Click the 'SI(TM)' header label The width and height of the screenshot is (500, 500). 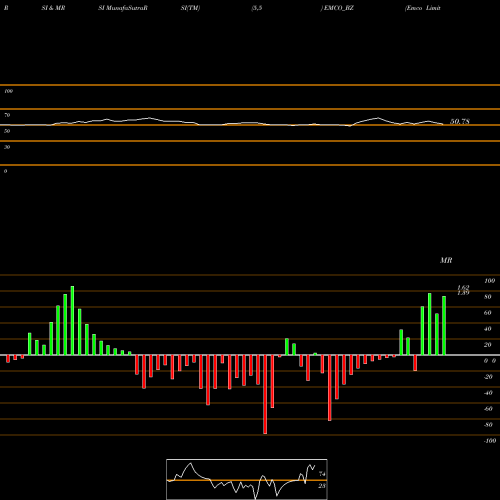tap(190, 8)
